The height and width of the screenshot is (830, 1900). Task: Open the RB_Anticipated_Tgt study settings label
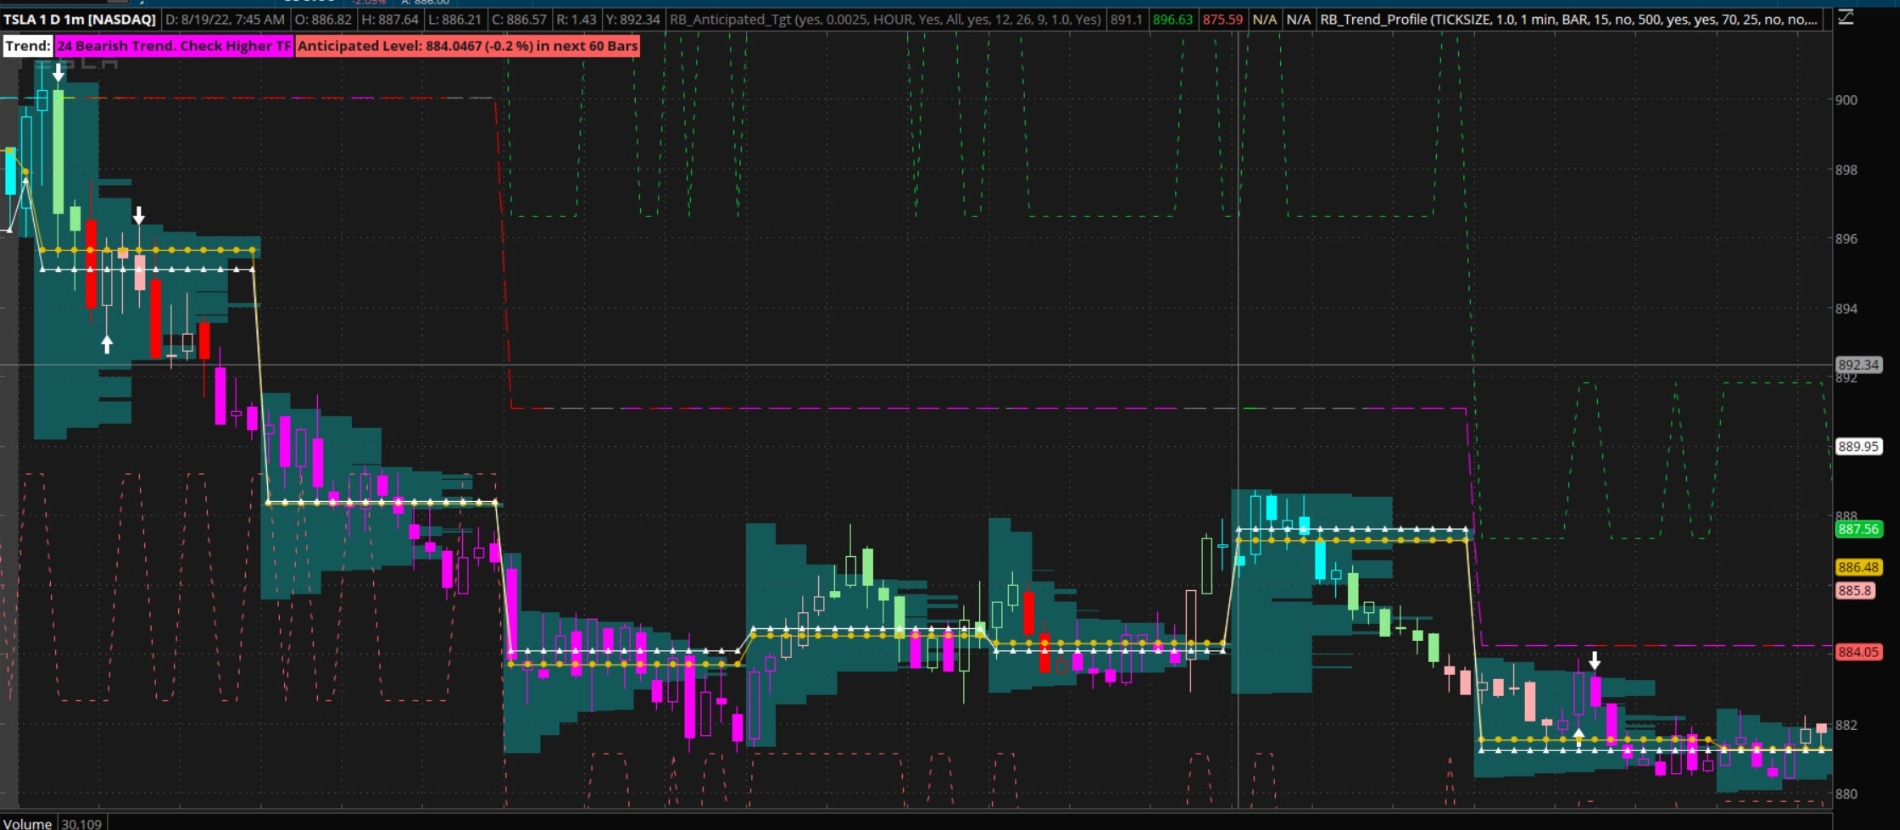[x=885, y=19]
